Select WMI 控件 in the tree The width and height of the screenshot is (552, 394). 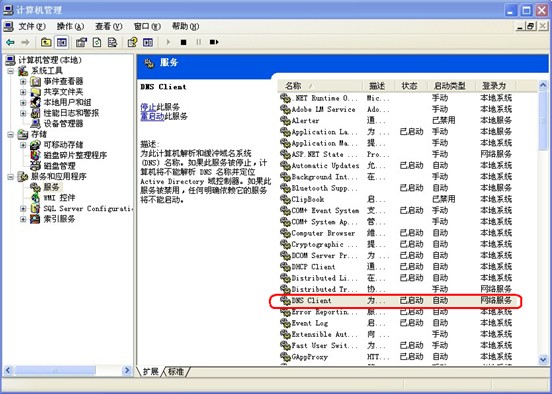click(59, 198)
